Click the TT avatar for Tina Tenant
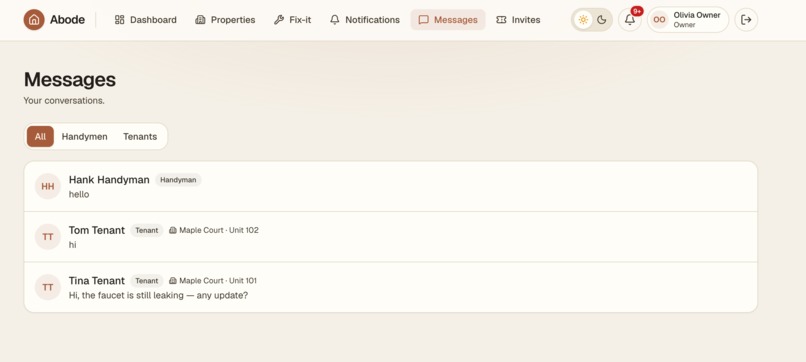806x362 pixels. click(48, 287)
